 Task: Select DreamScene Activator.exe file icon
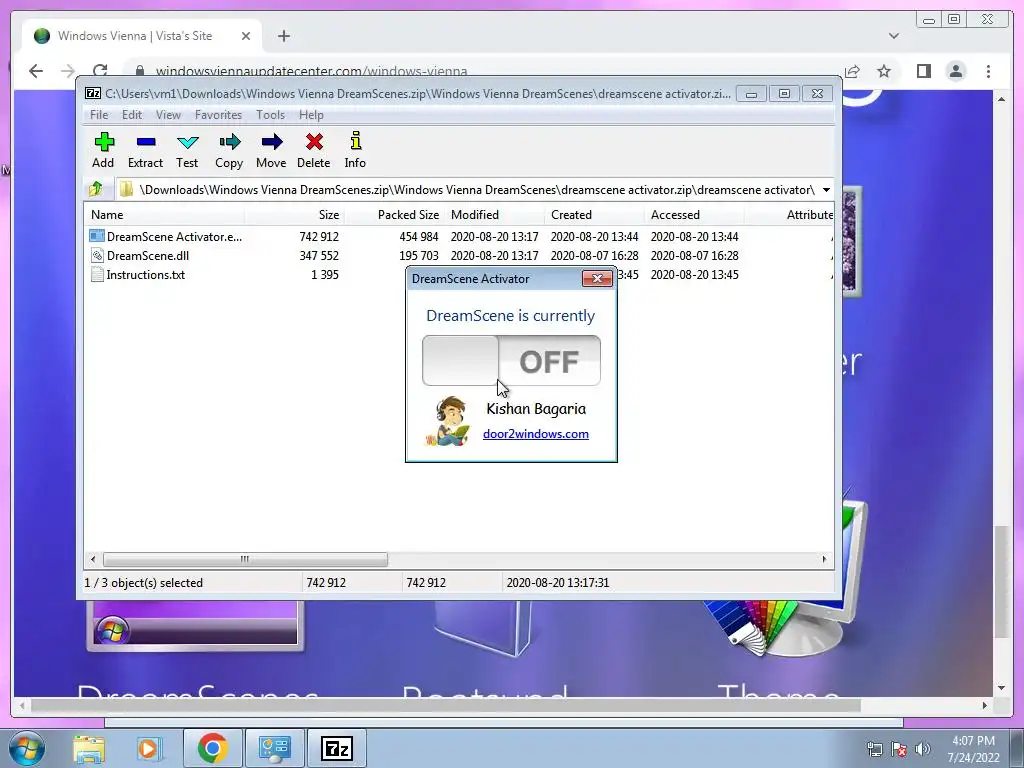(x=97, y=236)
